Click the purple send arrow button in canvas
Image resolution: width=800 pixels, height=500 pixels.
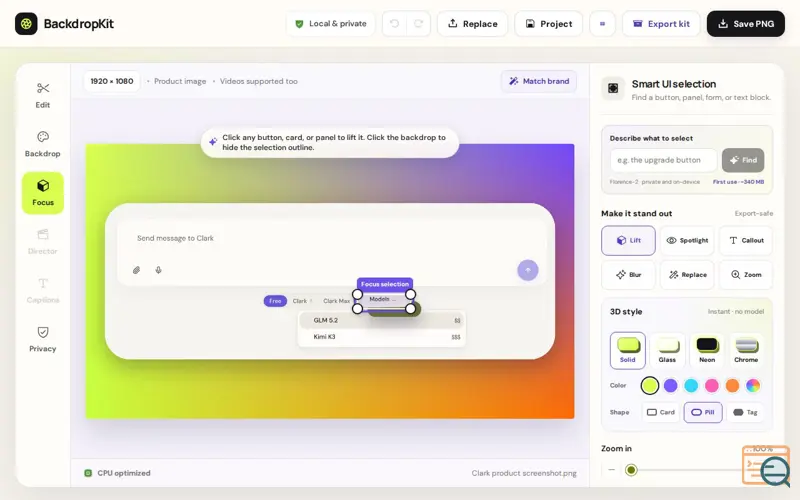[x=528, y=270]
